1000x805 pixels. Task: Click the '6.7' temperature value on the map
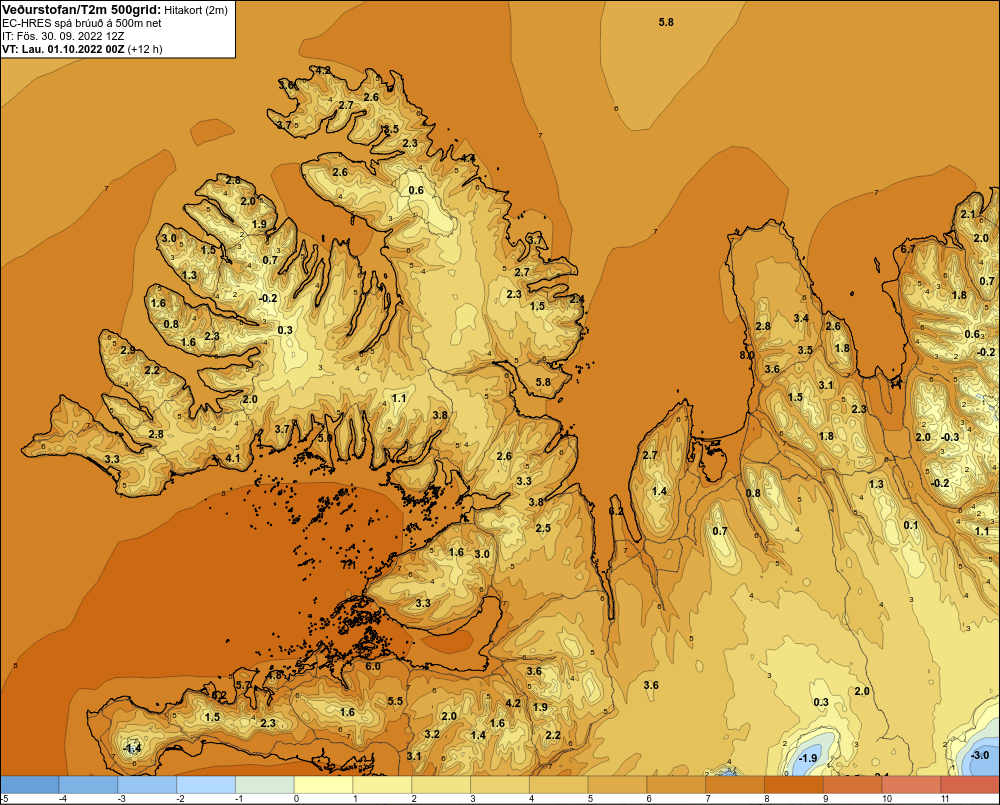click(x=908, y=249)
